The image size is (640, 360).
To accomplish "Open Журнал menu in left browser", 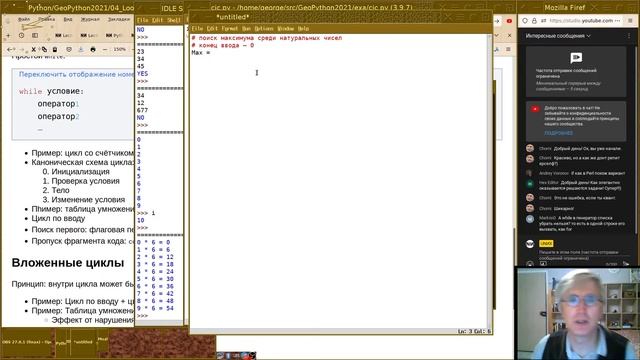I will 90,19.
